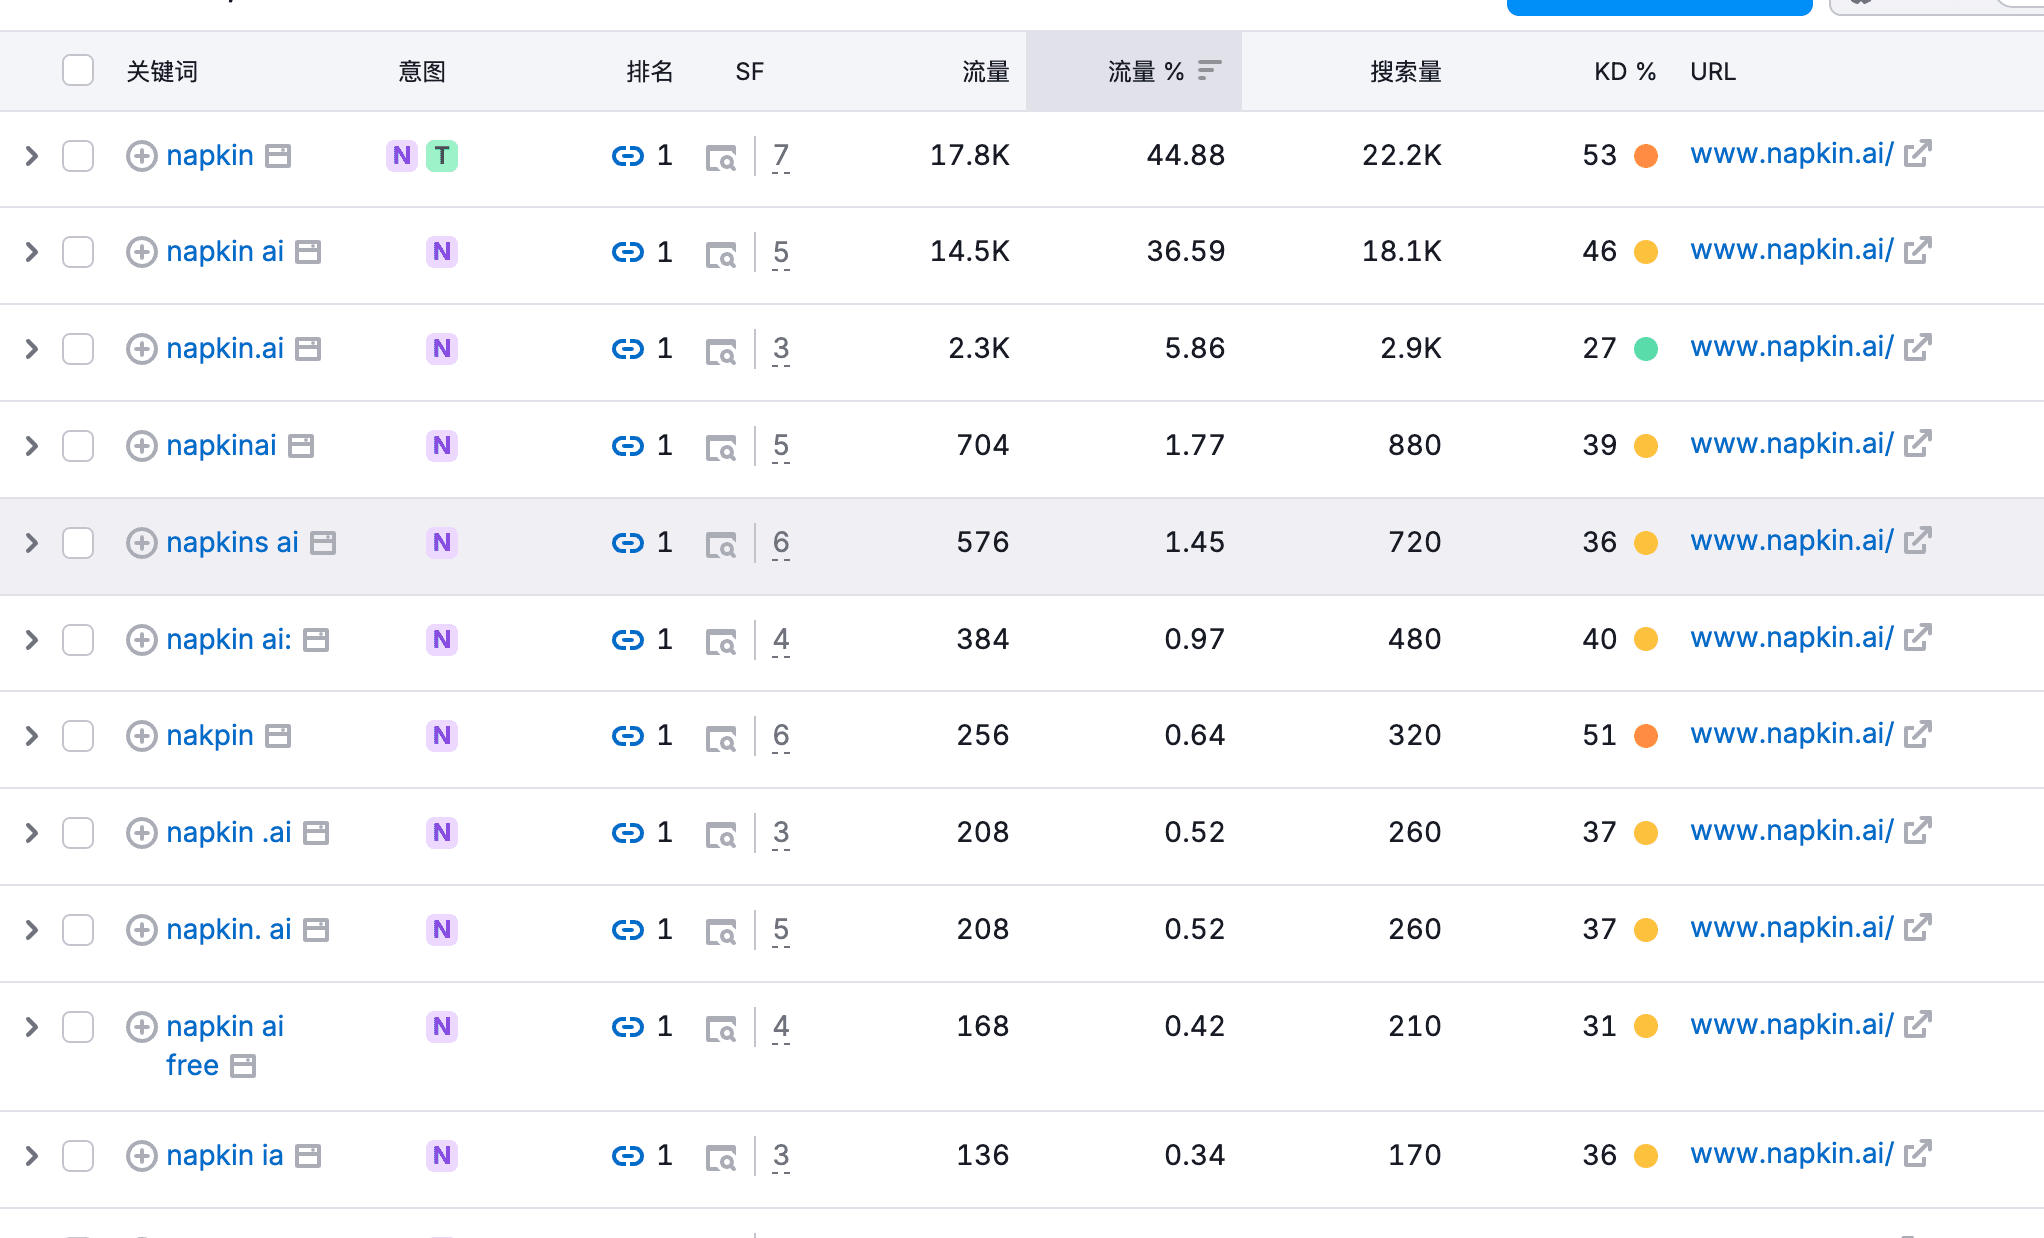Expand the 'napkin ia' keyword row
The height and width of the screenshot is (1238, 2044).
pyautogui.click(x=32, y=1156)
